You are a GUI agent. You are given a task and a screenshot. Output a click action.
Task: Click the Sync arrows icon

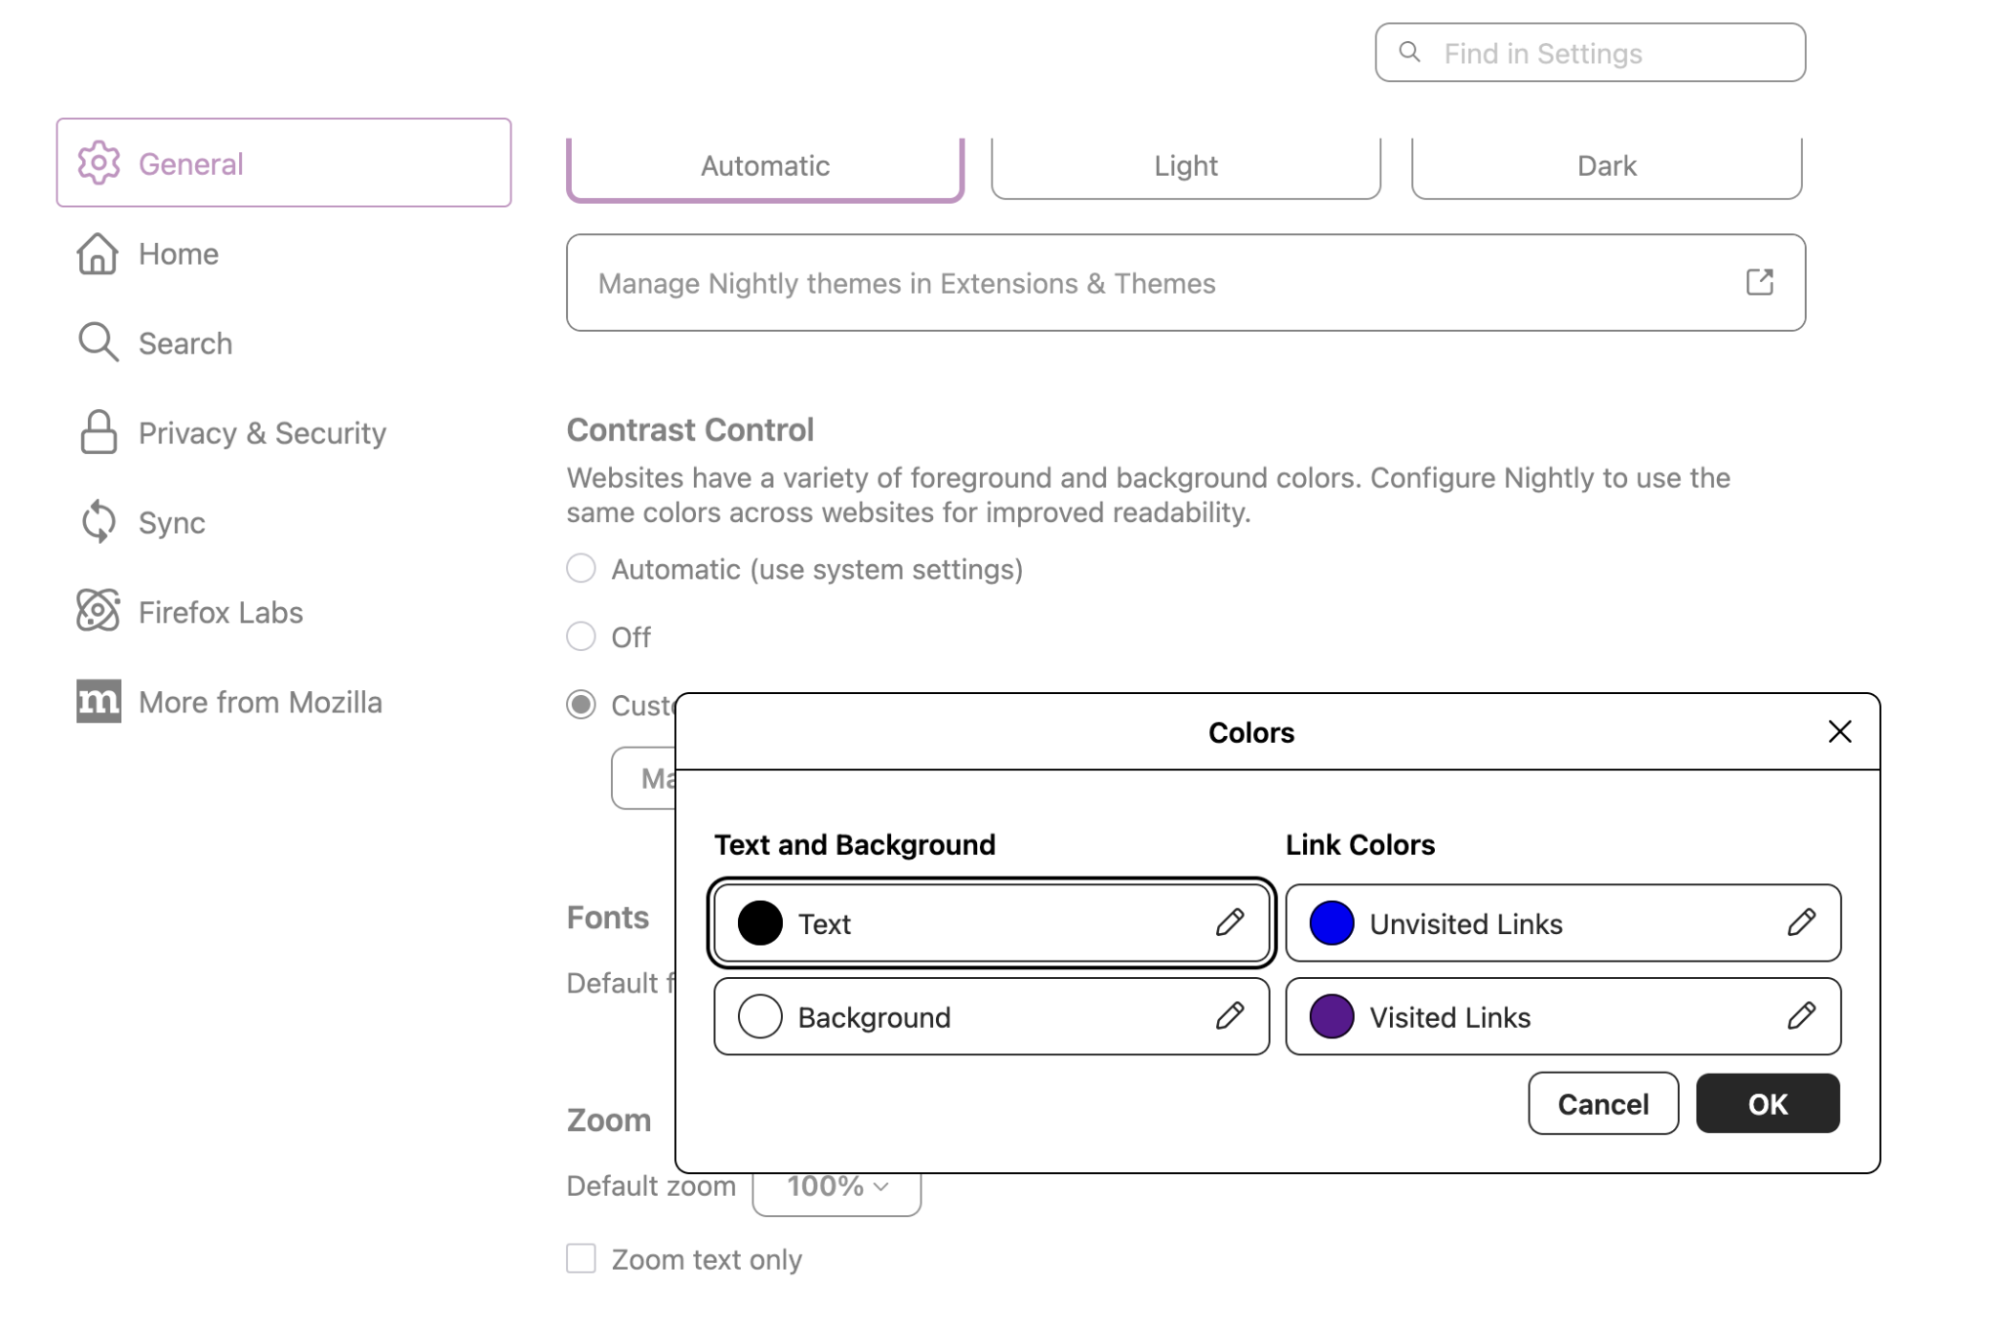(x=98, y=521)
